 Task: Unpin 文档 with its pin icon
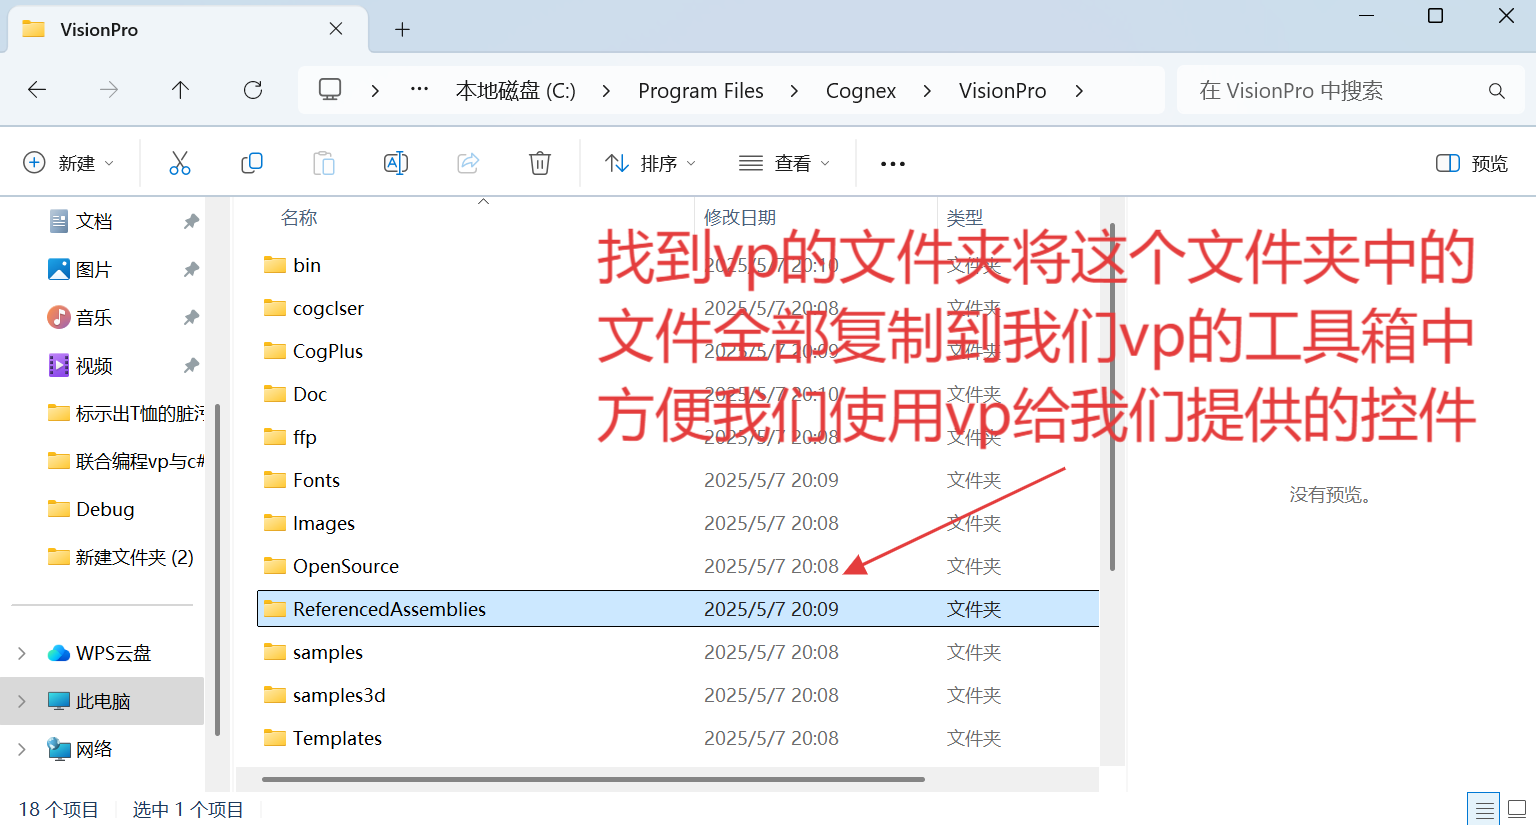[191, 221]
